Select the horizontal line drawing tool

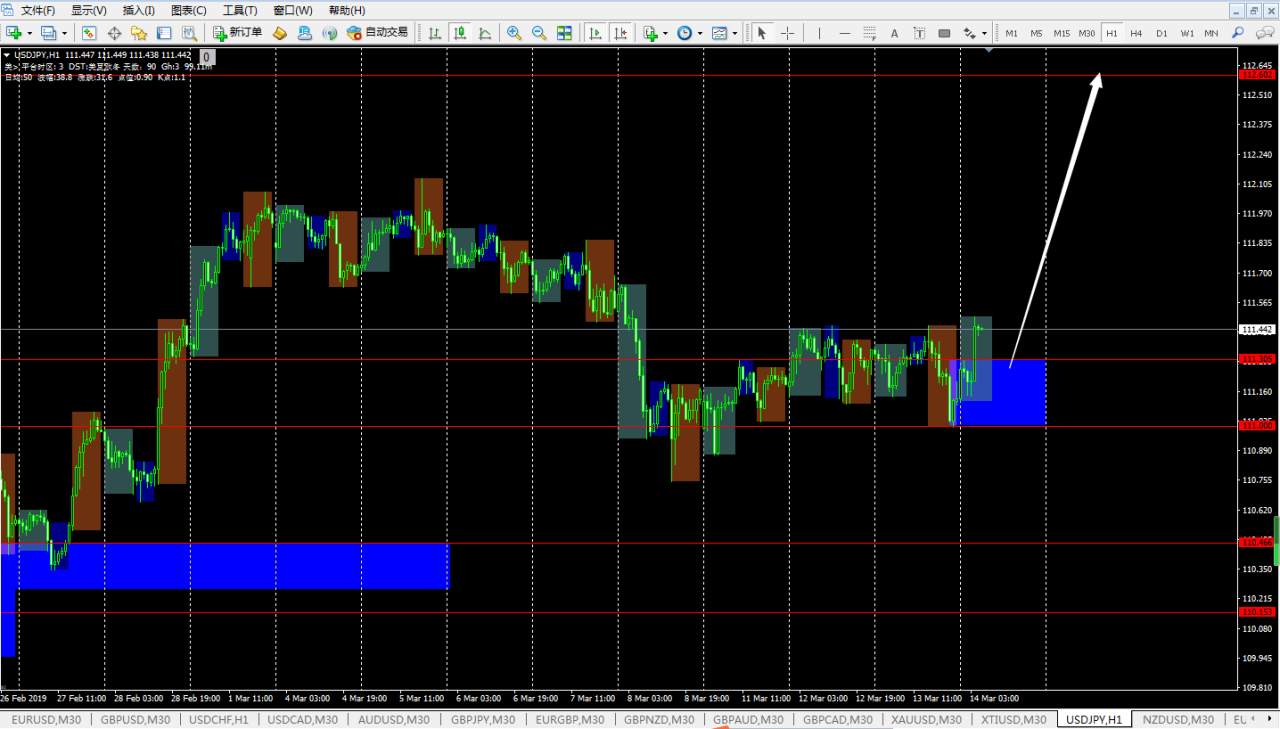[x=844, y=33]
